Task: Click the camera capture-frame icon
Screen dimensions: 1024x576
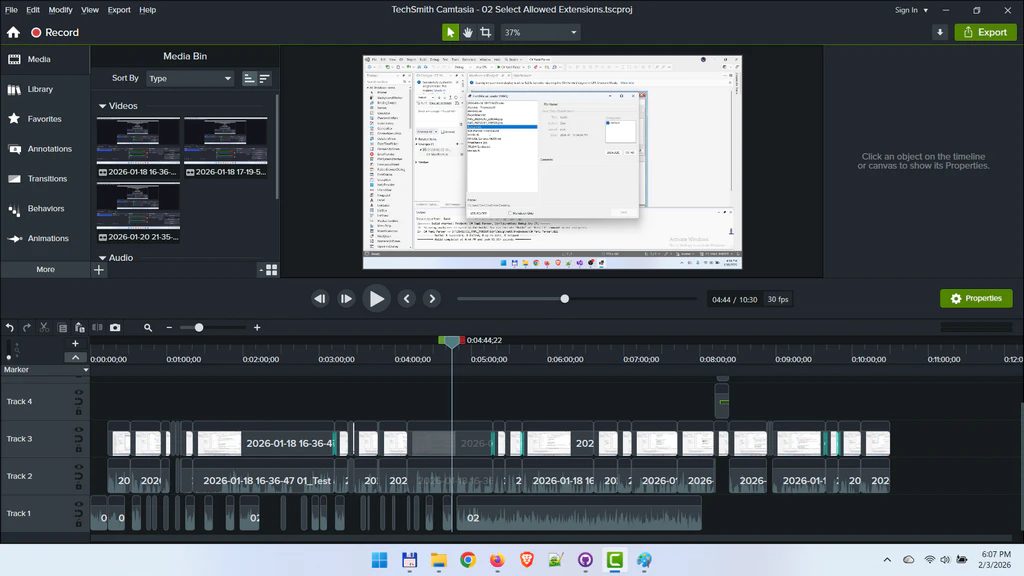Action: tap(116, 327)
